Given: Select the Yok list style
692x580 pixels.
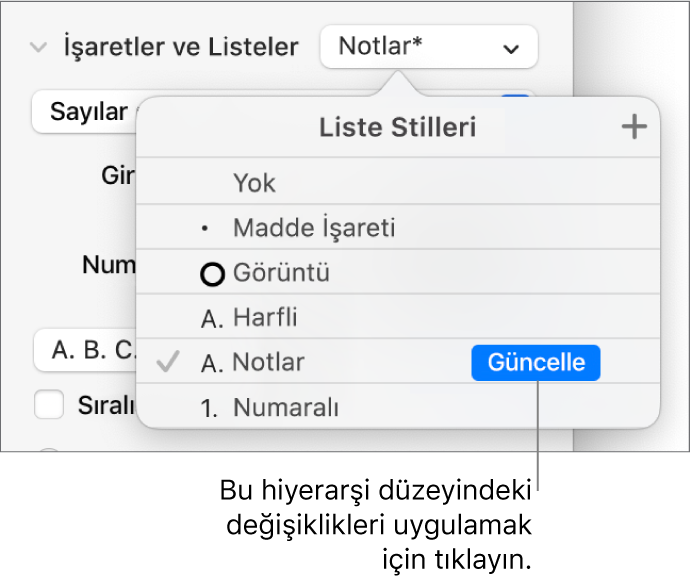Looking at the screenshot, I should [x=398, y=182].
